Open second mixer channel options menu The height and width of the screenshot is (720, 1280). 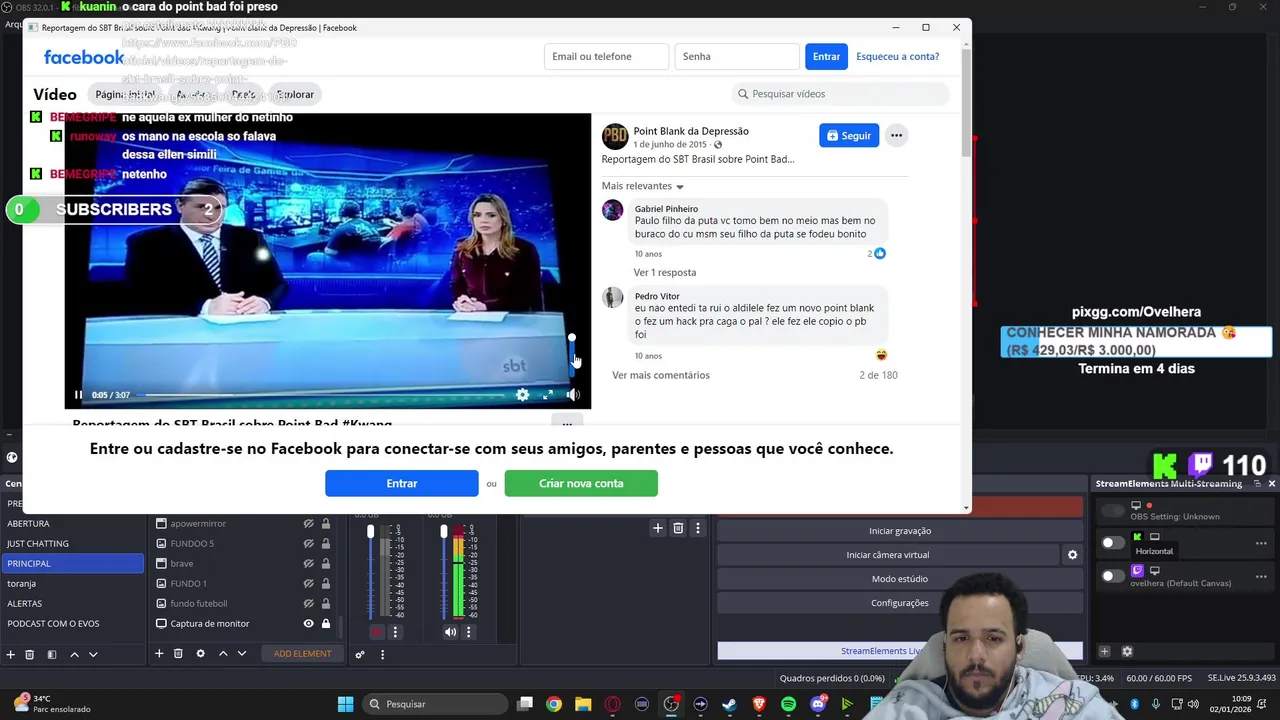[x=468, y=632]
